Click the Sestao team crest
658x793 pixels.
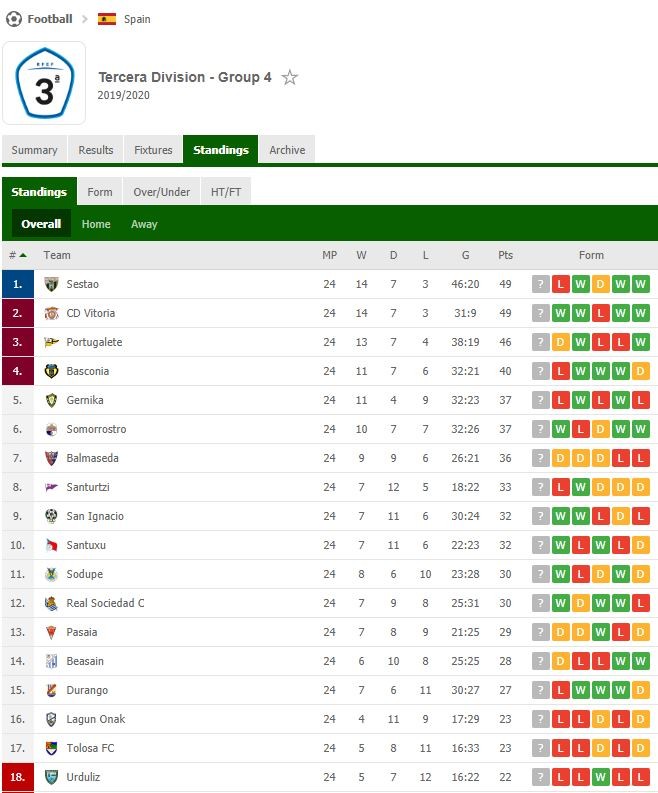pos(51,284)
